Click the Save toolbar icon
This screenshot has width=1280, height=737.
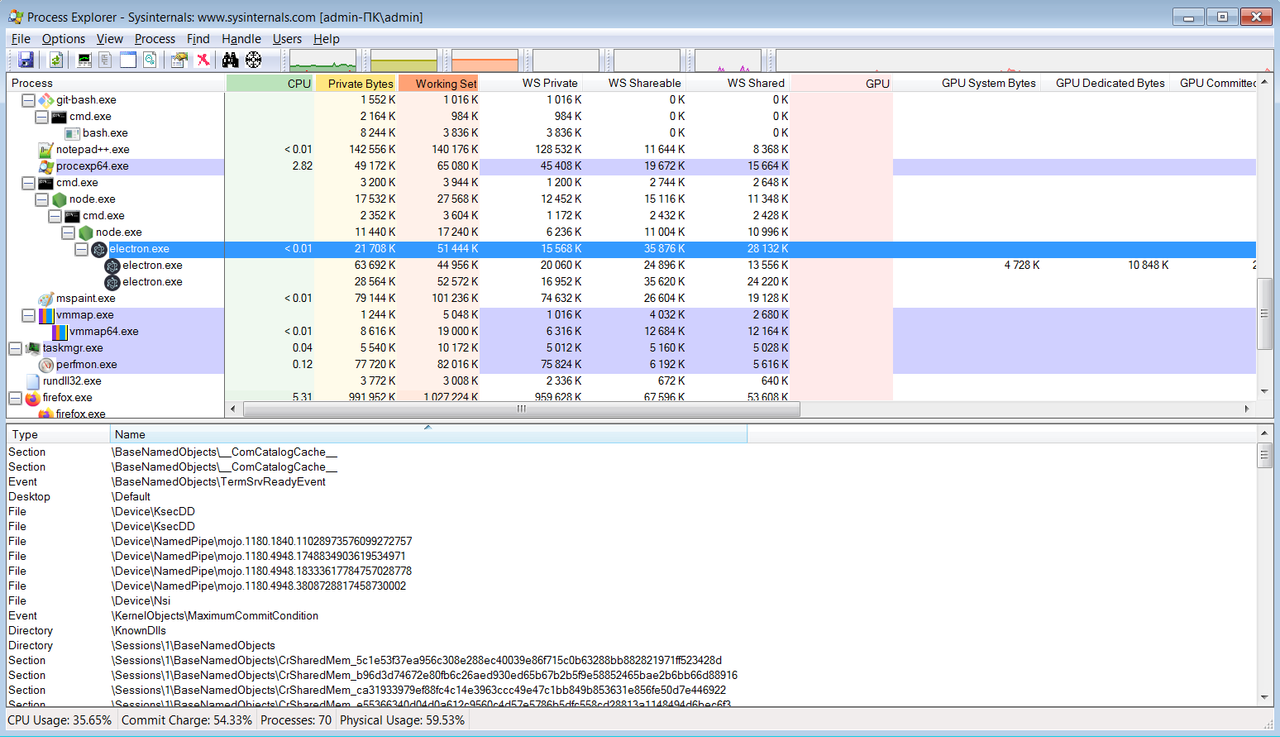point(26,59)
